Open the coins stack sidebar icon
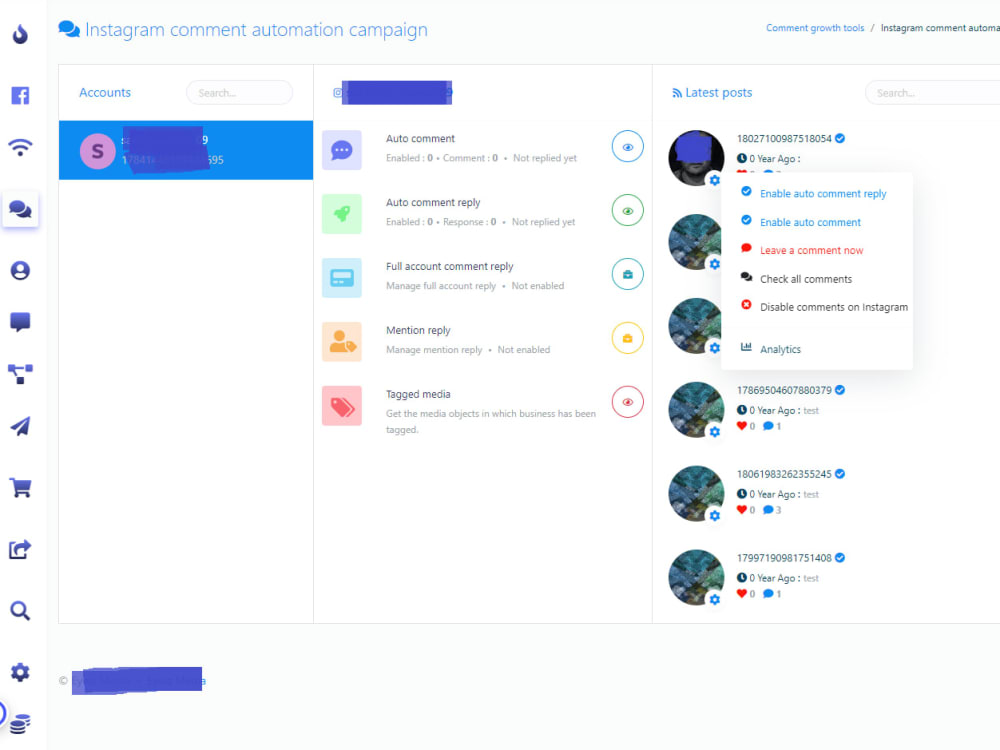 pos(20,724)
